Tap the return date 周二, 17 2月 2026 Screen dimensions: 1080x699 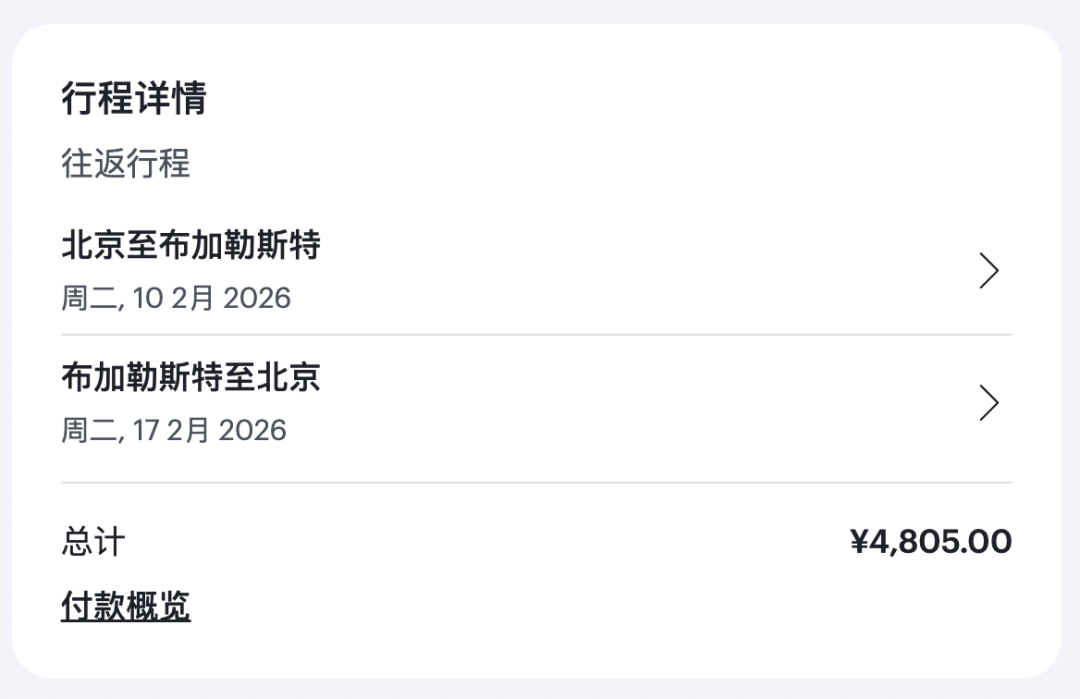tap(174, 430)
